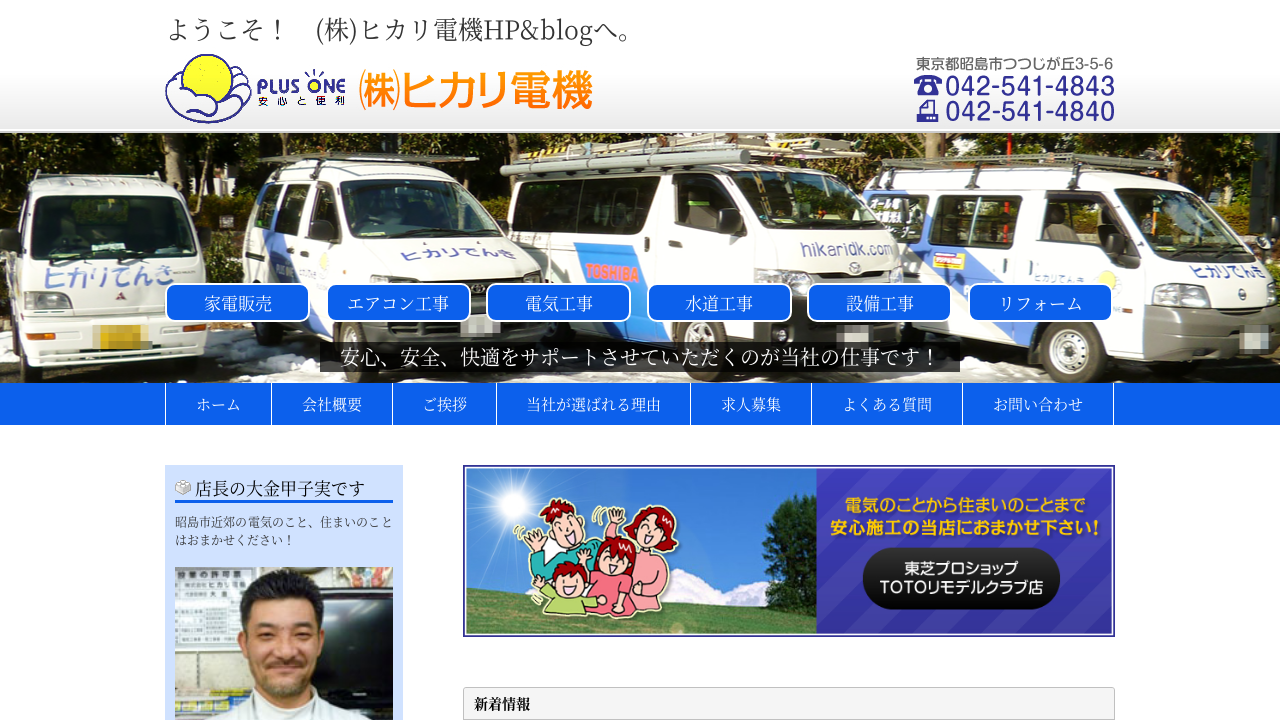
Task: Click the store manager's portrait photo
Action: coord(284,643)
